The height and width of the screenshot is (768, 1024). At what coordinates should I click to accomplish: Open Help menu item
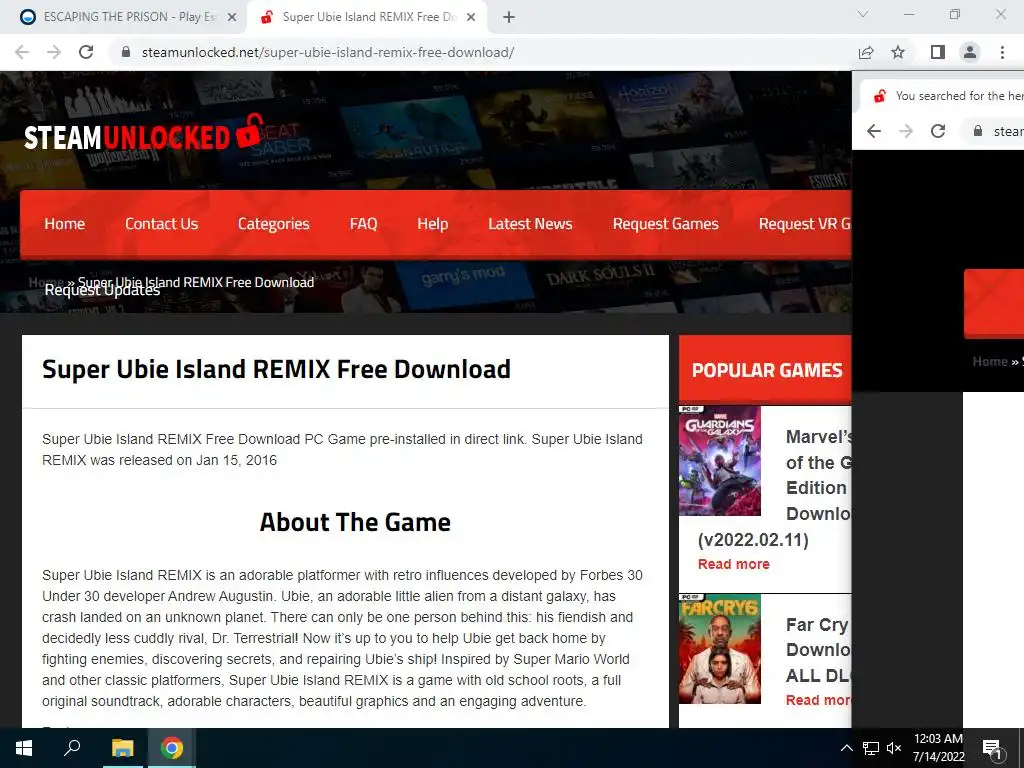[x=432, y=224]
